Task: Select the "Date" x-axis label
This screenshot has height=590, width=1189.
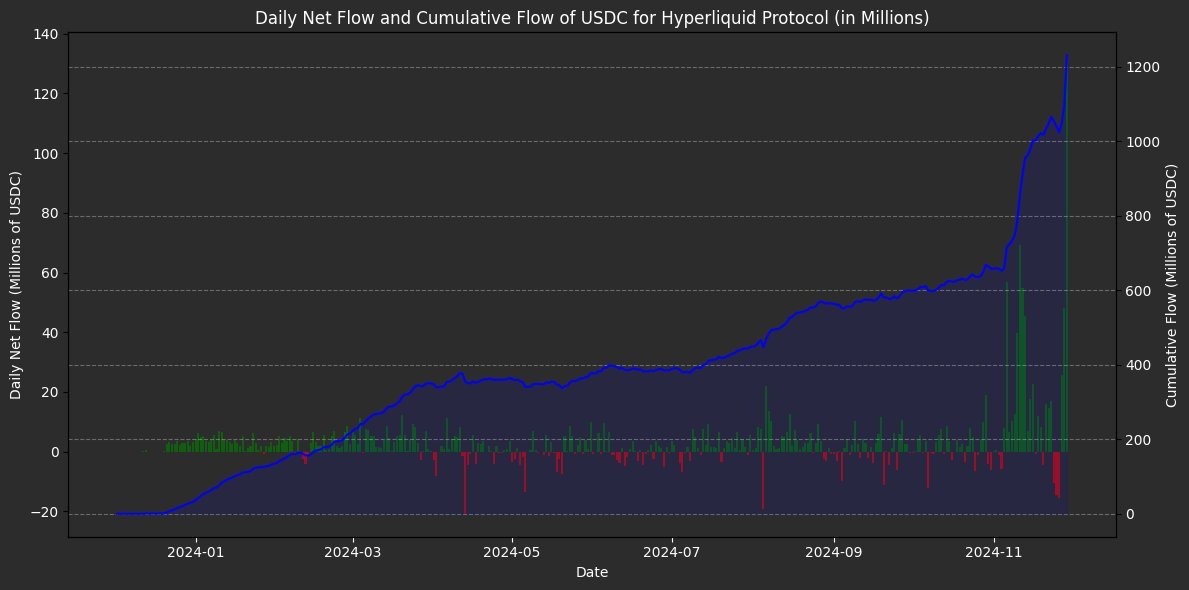Action: (x=591, y=573)
